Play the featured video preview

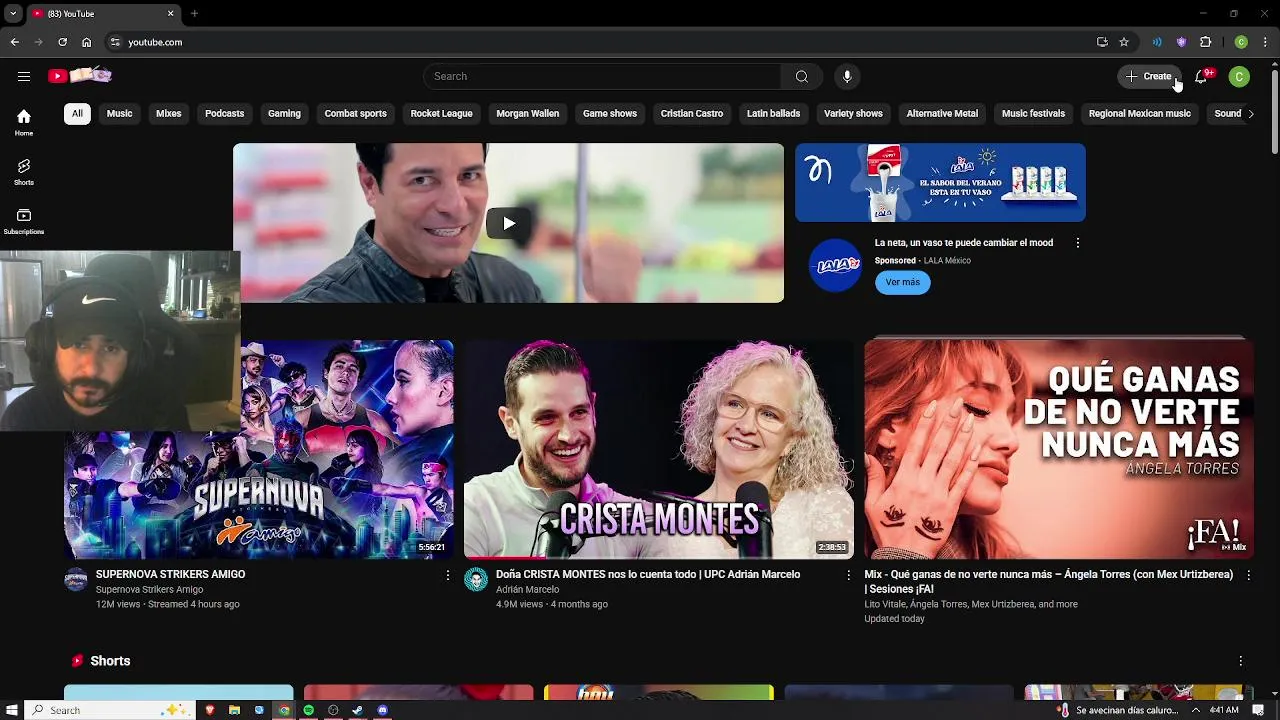508,223
